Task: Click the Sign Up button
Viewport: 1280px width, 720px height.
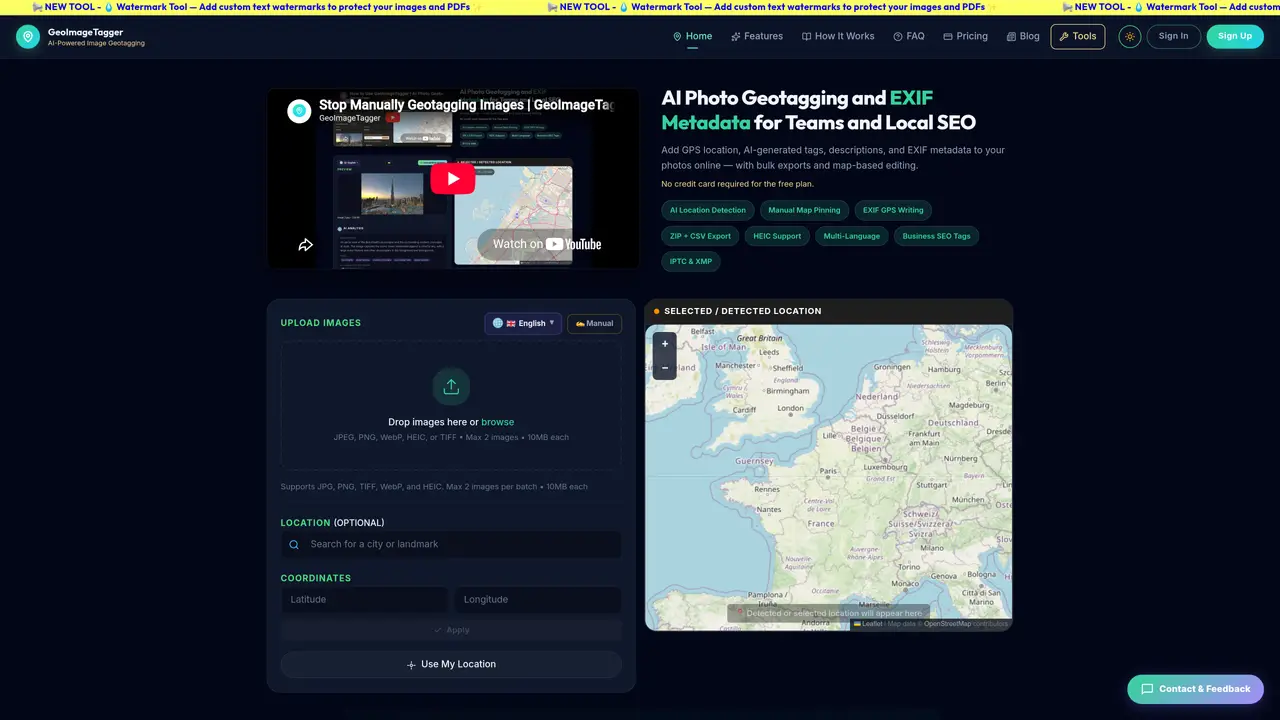Action: tap(1235, 36)
